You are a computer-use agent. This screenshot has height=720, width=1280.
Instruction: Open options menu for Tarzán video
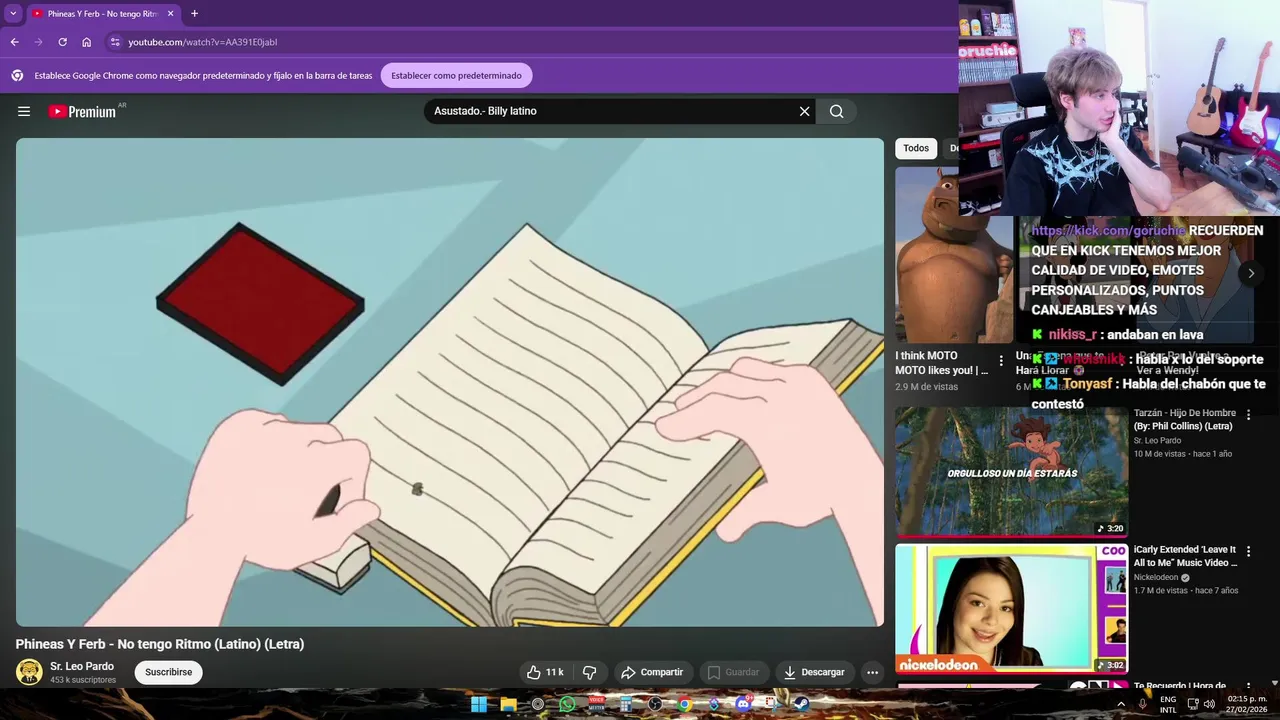point(1248,414)
